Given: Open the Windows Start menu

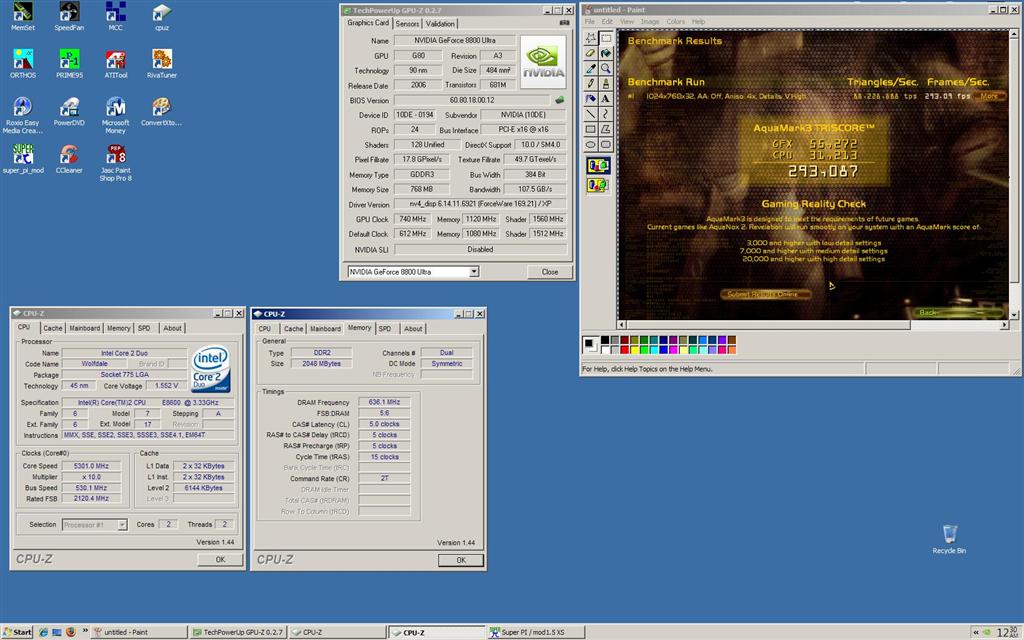Looking at the screenshot, I should tap(17, 632).
